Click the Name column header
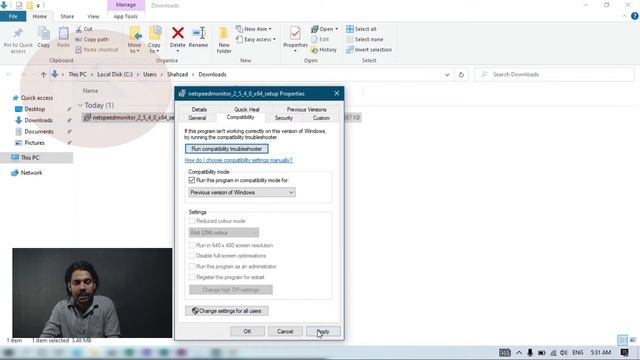The width and height of the screenshot is (640, 360). tap(91, 91)
